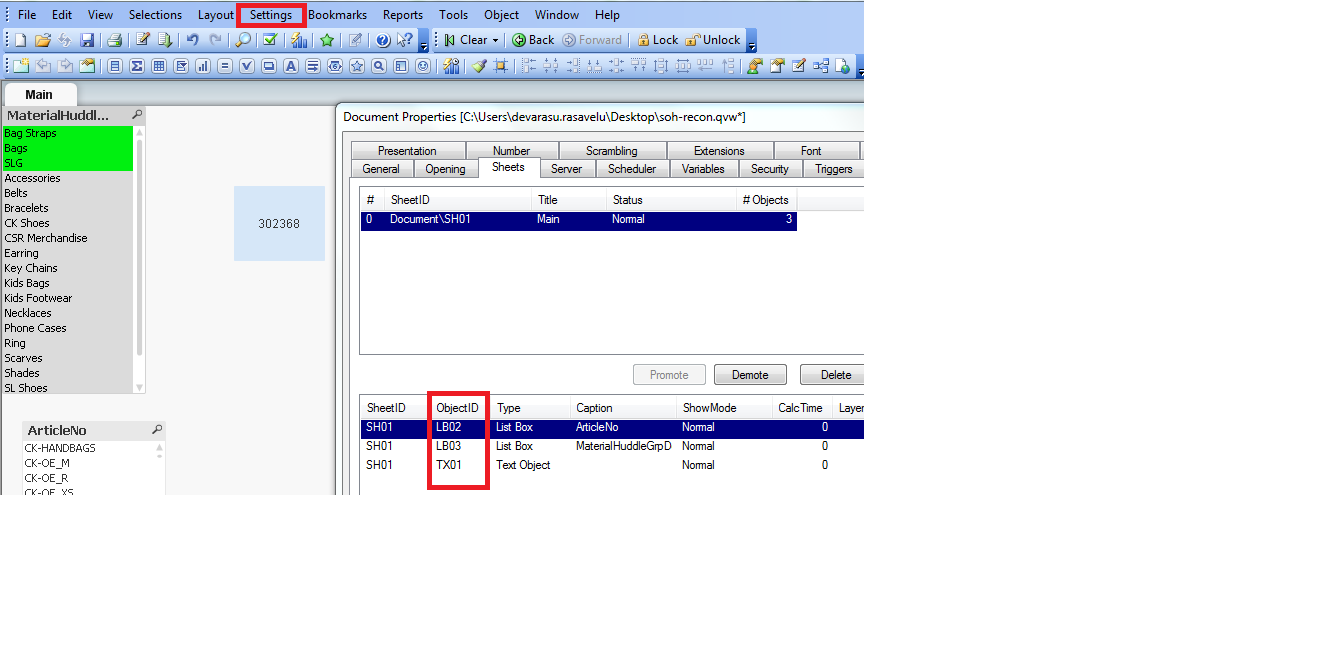1318x650 pixels.
Task: Switch to the General tab
Action: [381, 169]
